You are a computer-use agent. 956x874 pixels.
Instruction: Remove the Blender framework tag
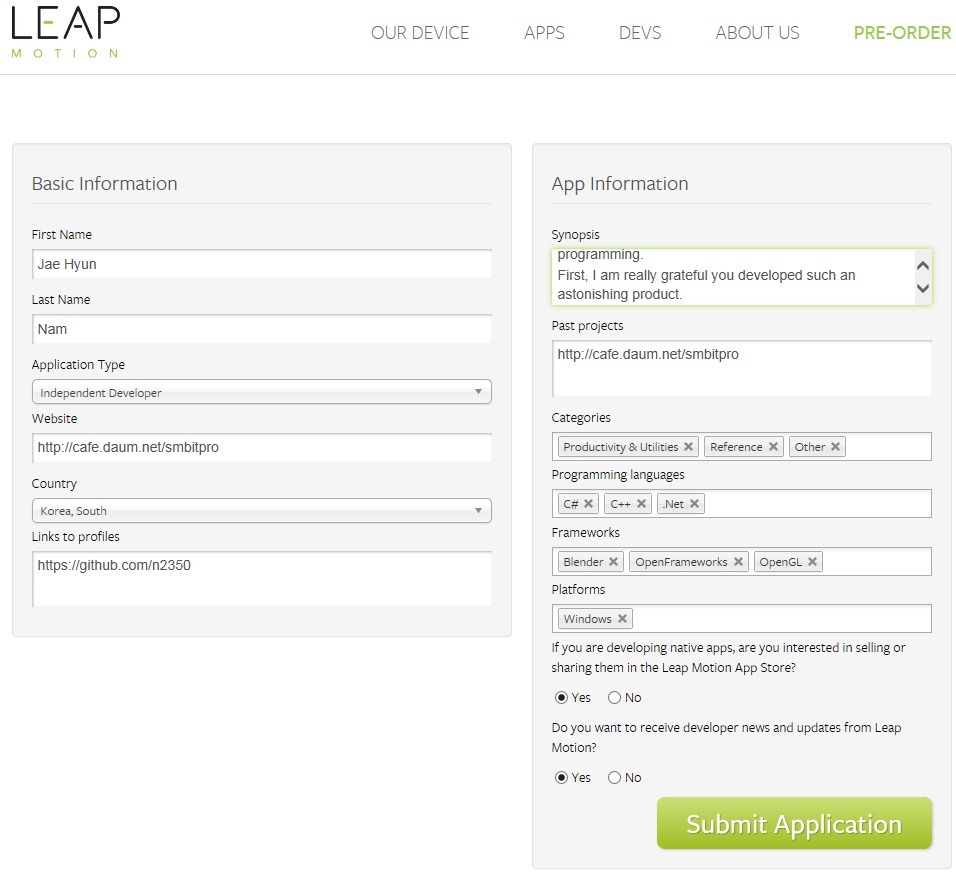(x=613, y=562)
